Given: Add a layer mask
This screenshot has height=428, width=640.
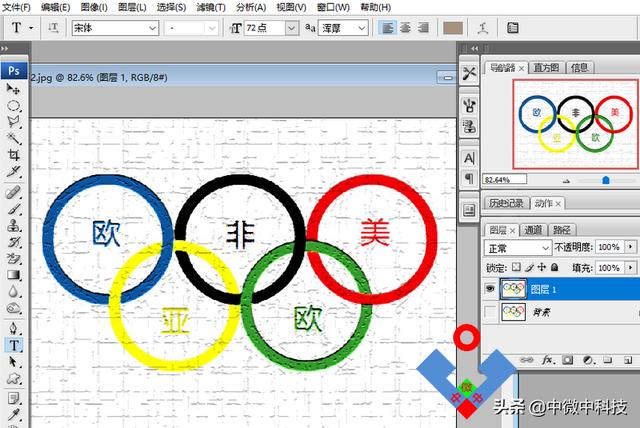Looking at the screenshot, I should coord(567,360).
